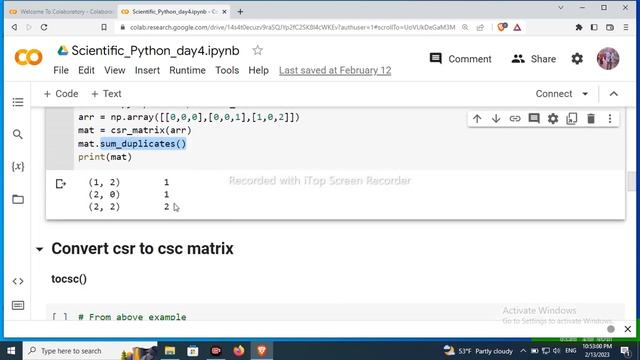The width and height of the screenshot is (640, 360).
Task: Collapse the header with chevron up
Action: (613, 94)
